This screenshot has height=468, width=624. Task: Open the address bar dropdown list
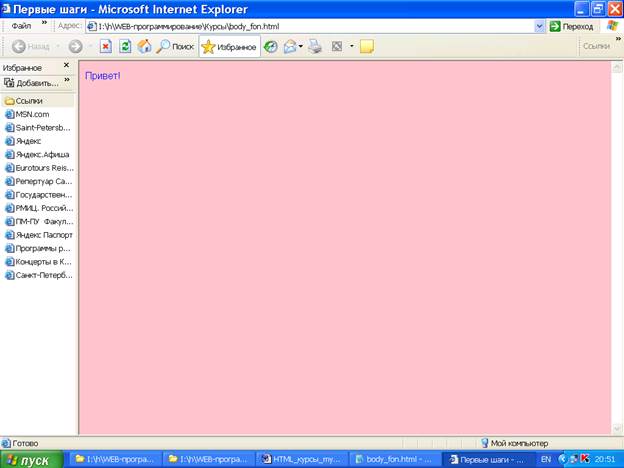[539, 27]
